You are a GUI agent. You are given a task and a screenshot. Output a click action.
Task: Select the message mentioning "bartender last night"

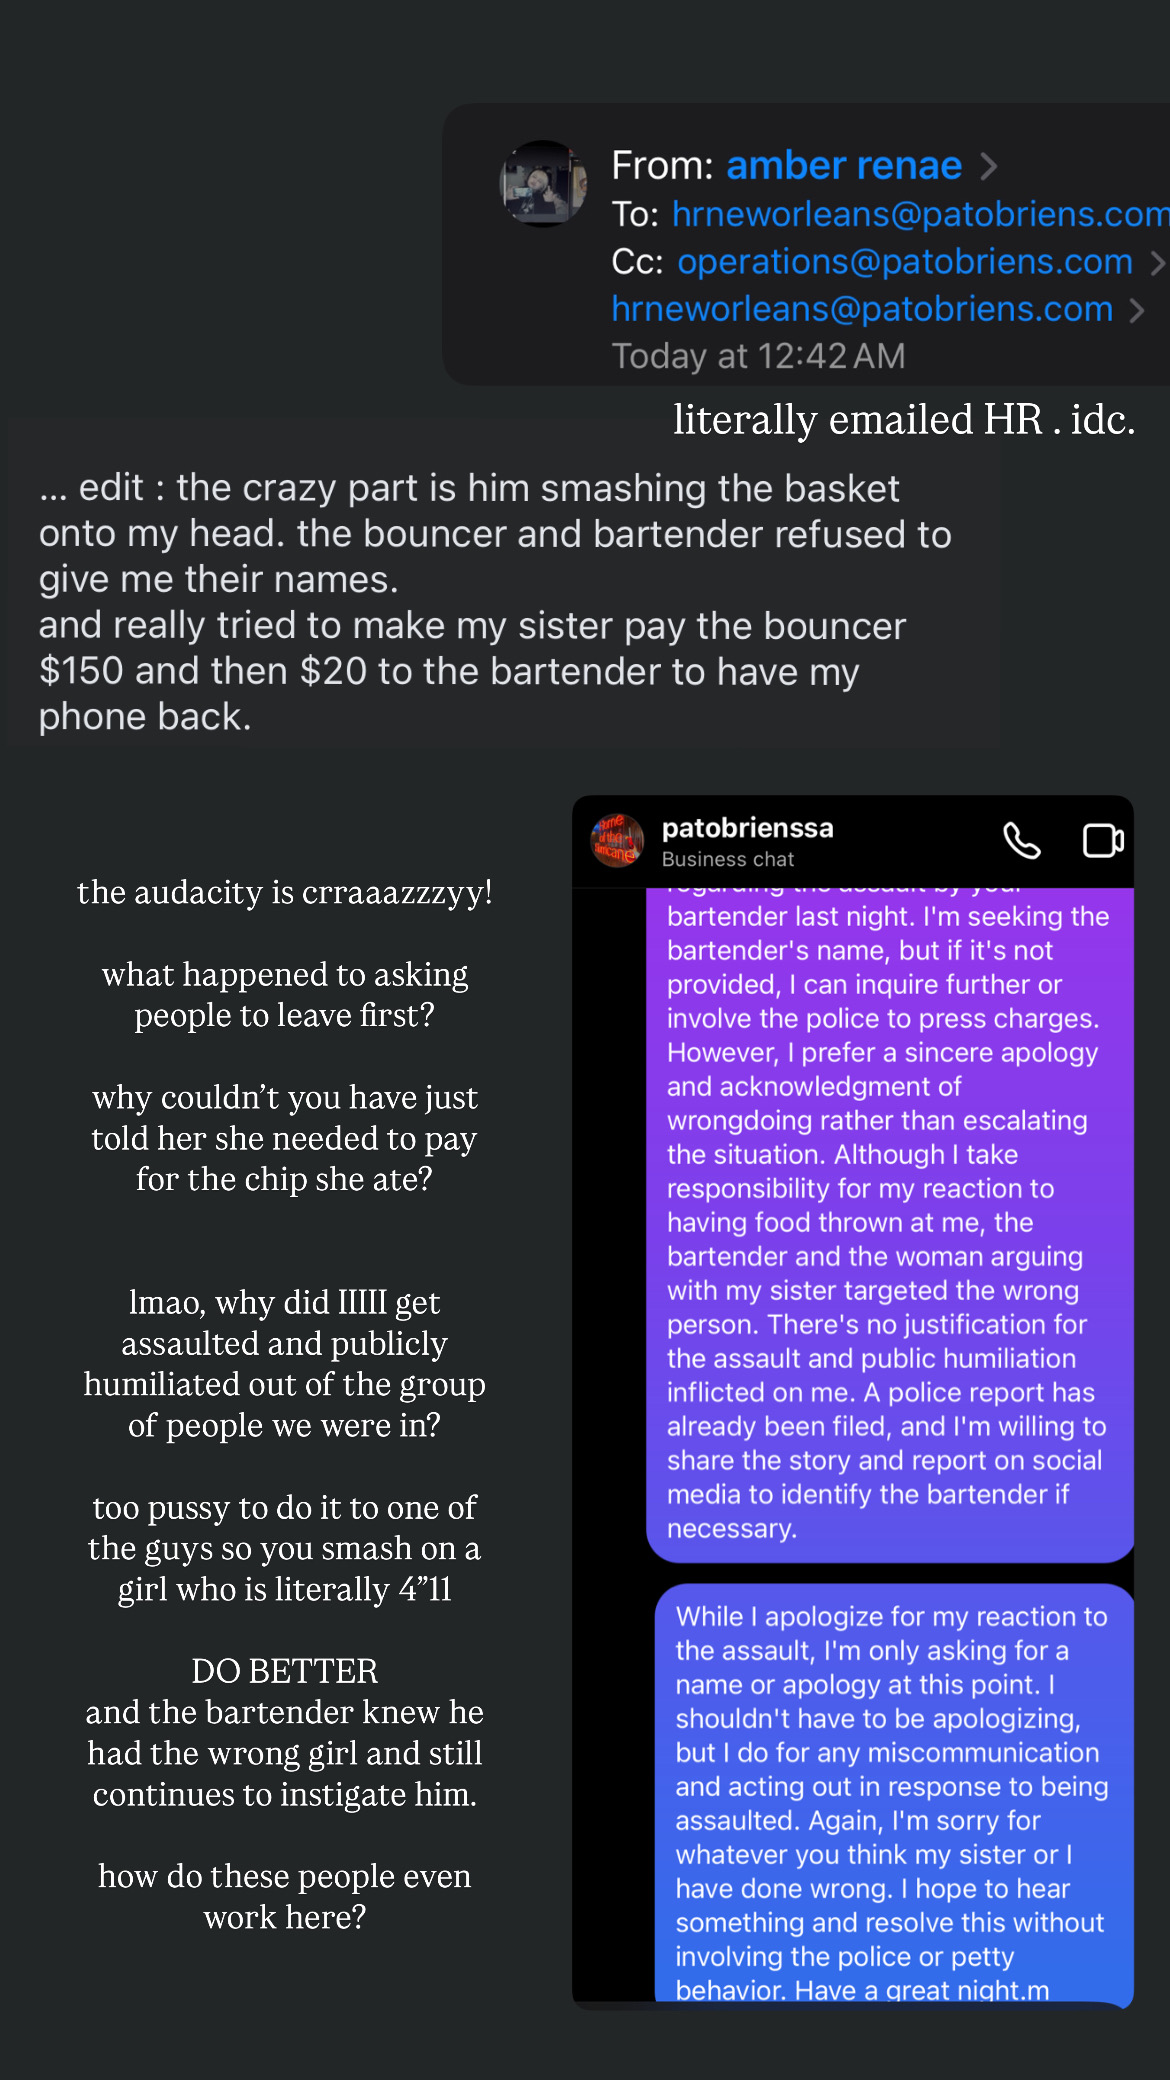[x=888, y=1220]
